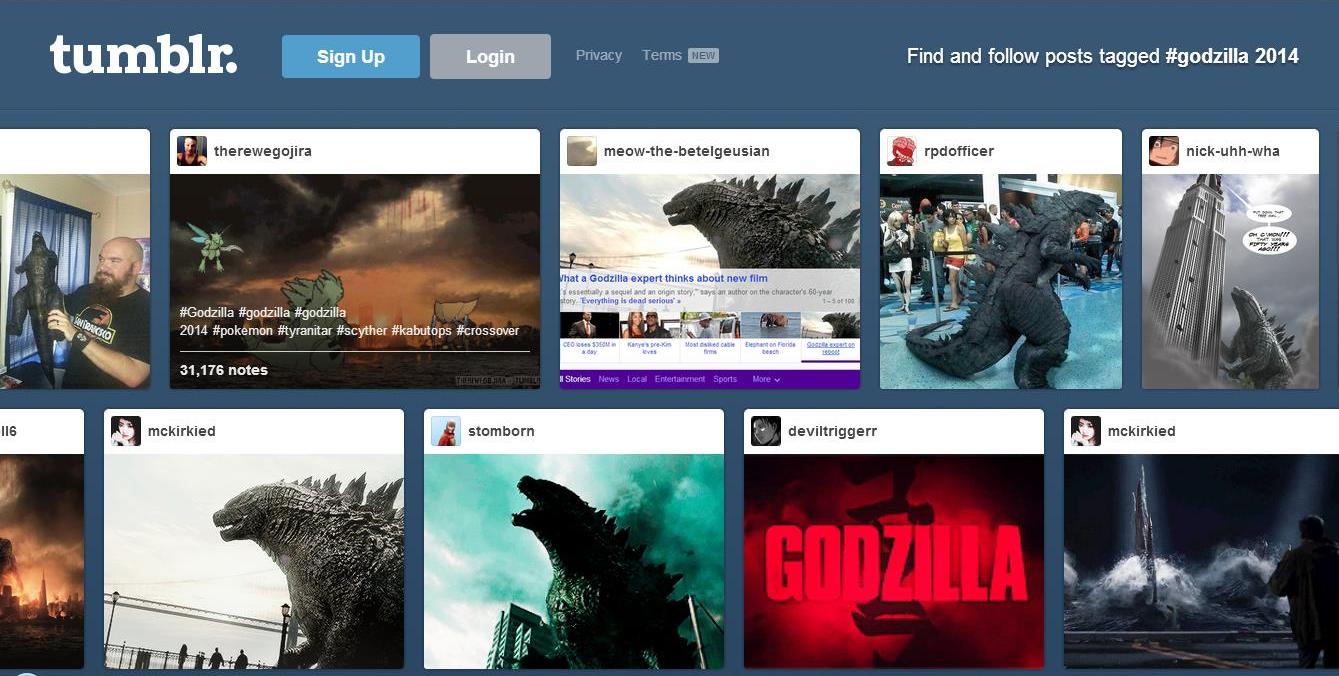
Task: Click the 31,176 notes count
Action: 224,370
